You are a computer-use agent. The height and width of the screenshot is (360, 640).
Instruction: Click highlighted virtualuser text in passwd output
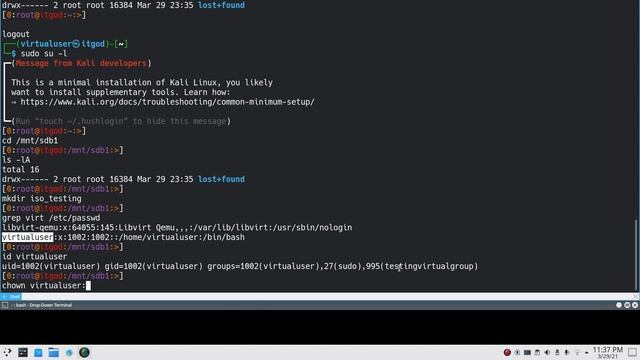coord(27,237)
